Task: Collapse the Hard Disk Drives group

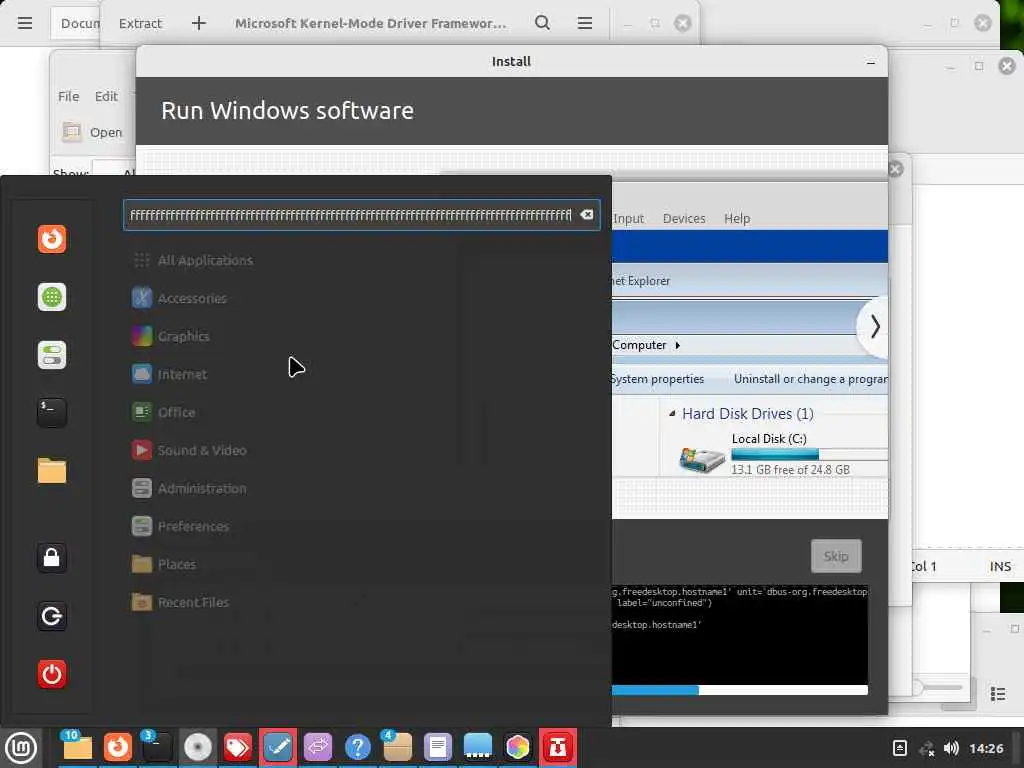Action: 672,413
